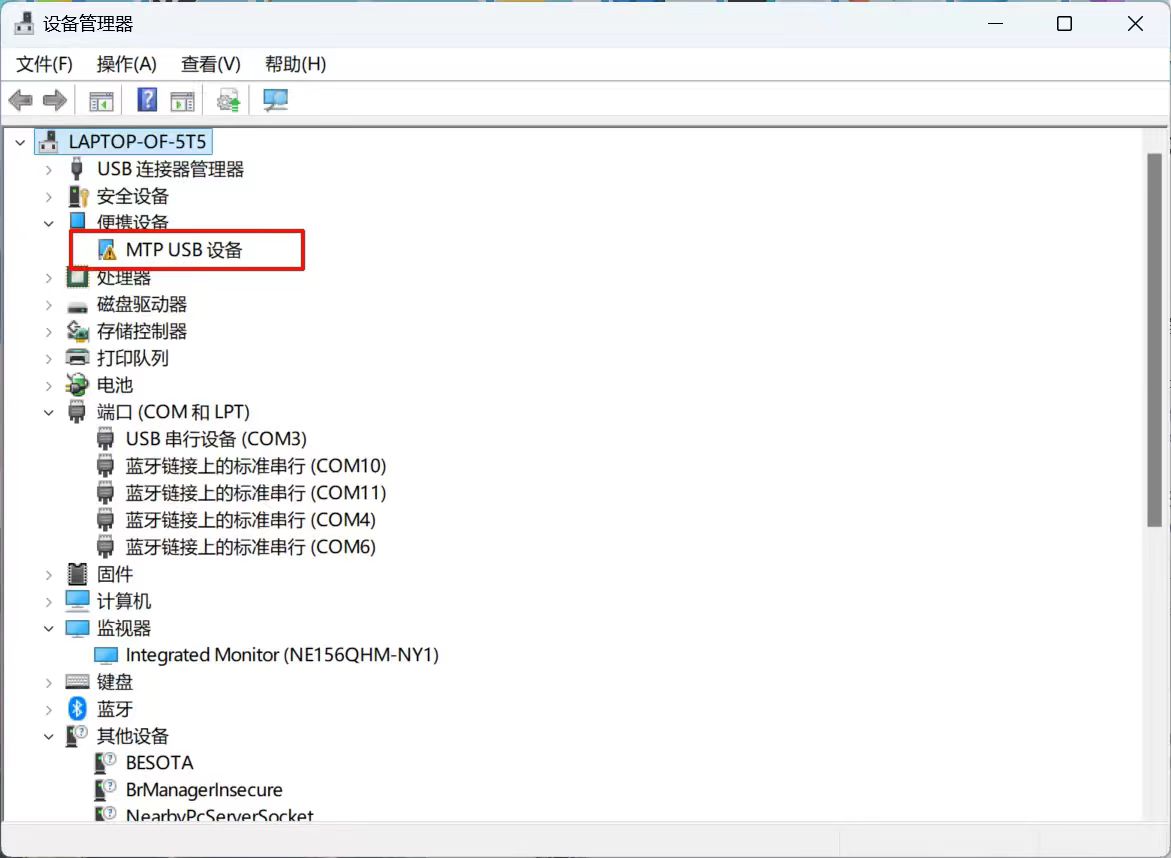1171x858 pixels.
Task: Expand the 键盘 category
Action: [x=49, y=682]
